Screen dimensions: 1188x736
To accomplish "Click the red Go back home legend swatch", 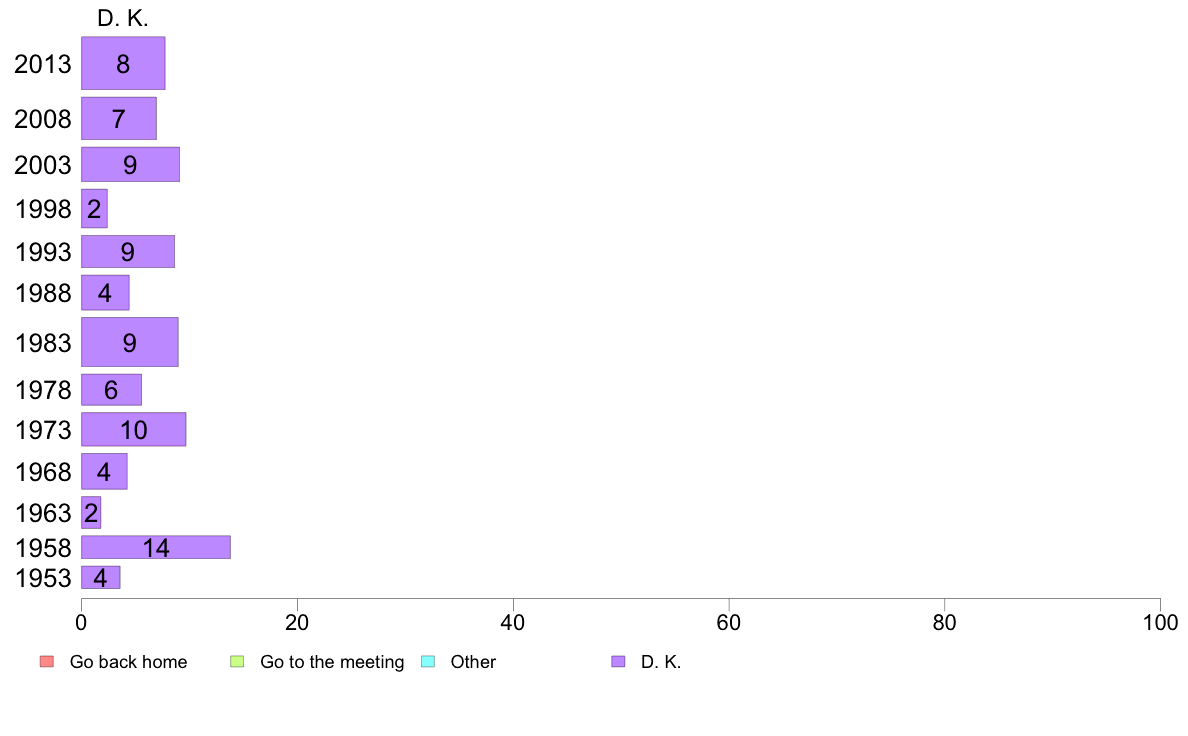I will pyautogui.click(x=47, y=662).
